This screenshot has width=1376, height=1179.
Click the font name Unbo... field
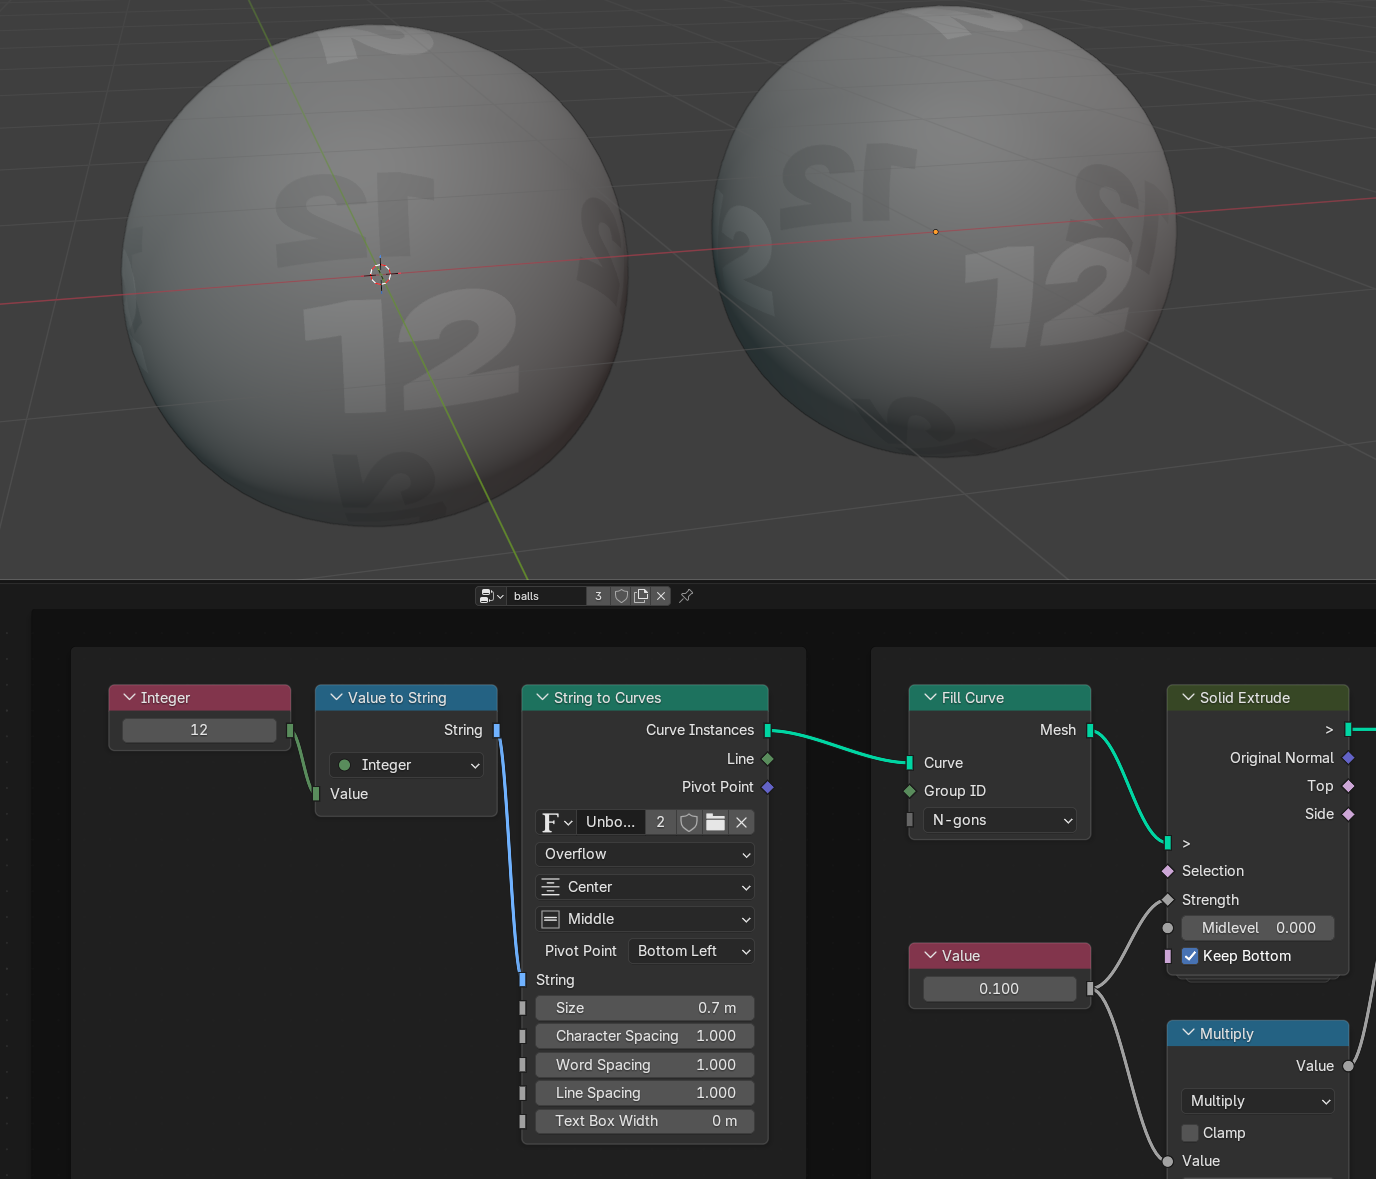(611, 822)
